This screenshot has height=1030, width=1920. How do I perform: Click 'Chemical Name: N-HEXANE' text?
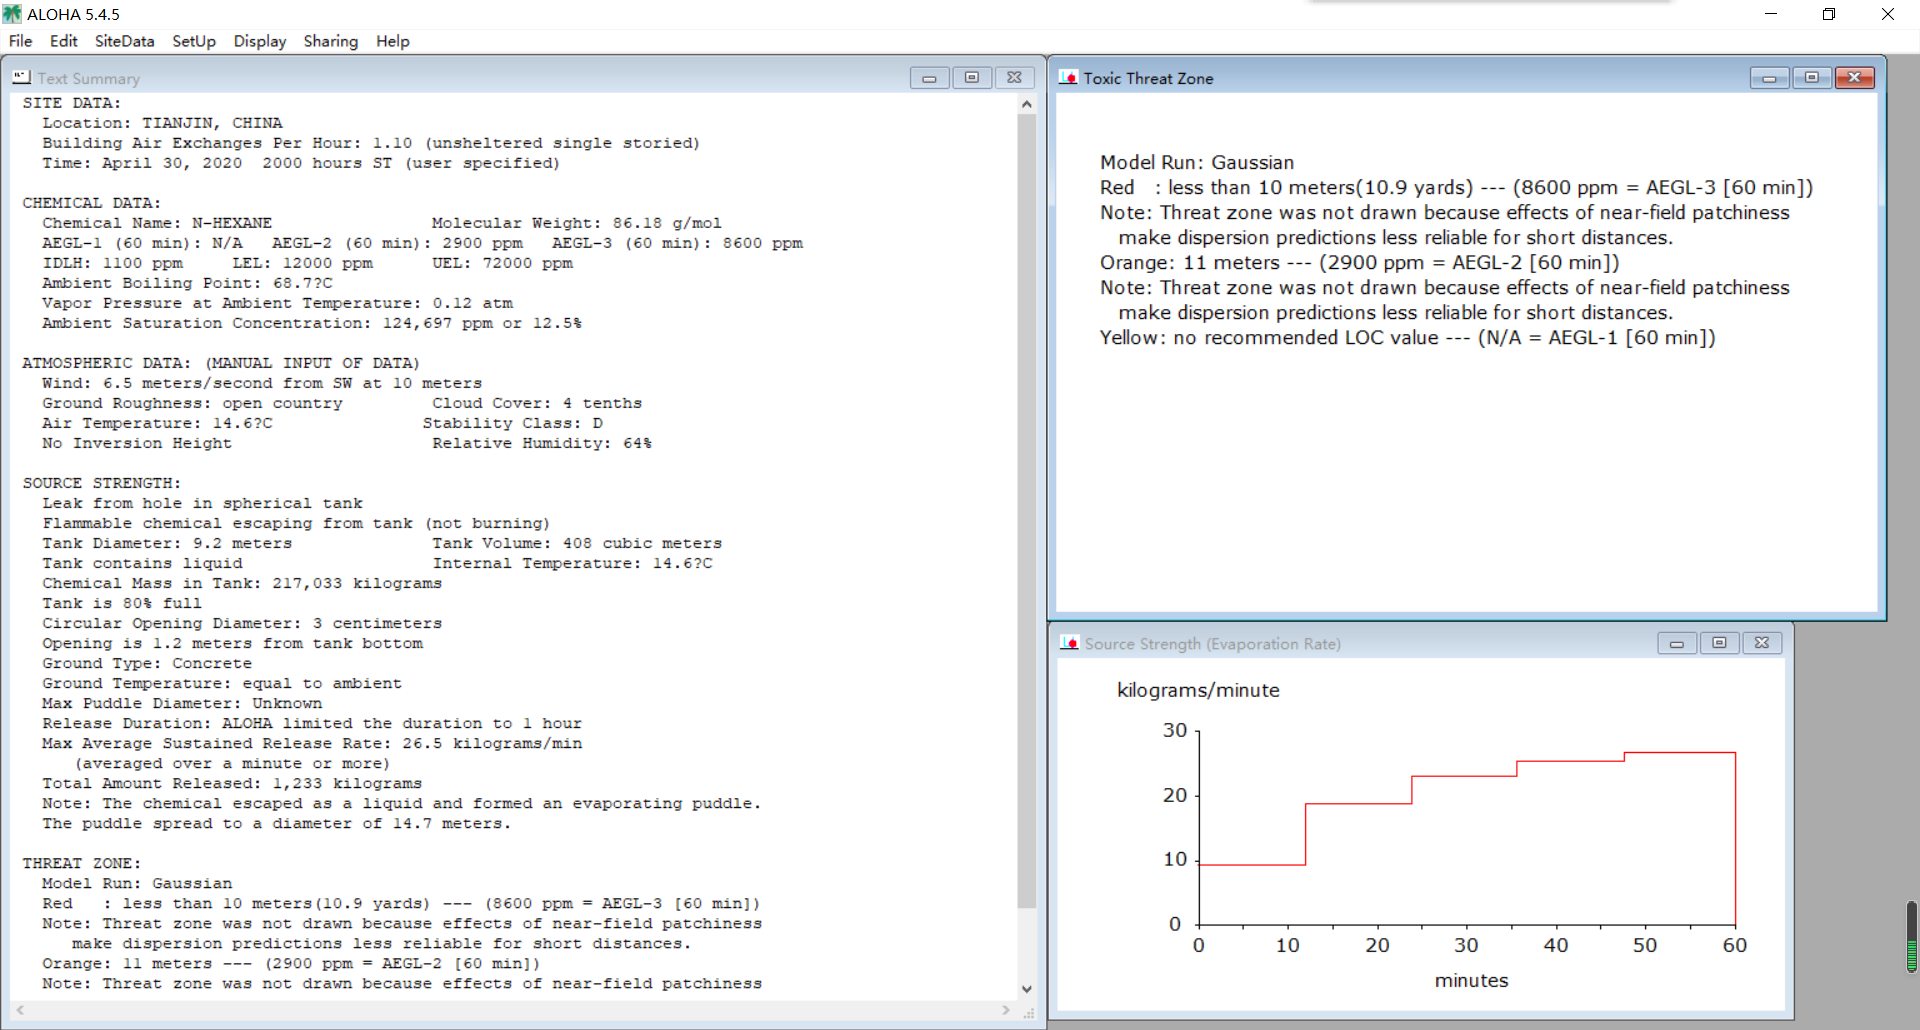[157, 223]
